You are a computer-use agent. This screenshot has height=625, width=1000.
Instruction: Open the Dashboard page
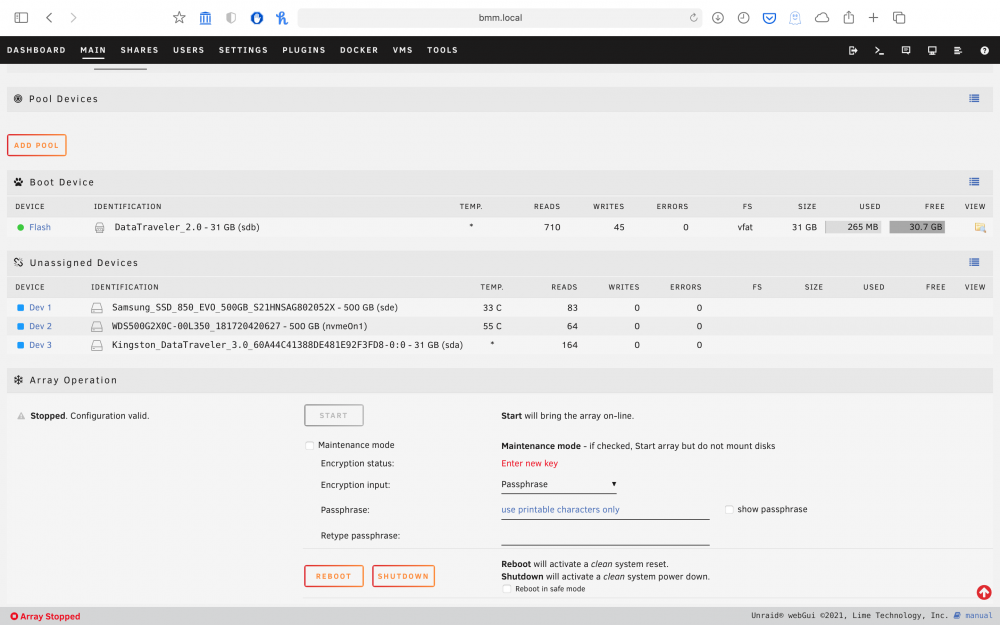pyautogui.click(x=36, y=50)
